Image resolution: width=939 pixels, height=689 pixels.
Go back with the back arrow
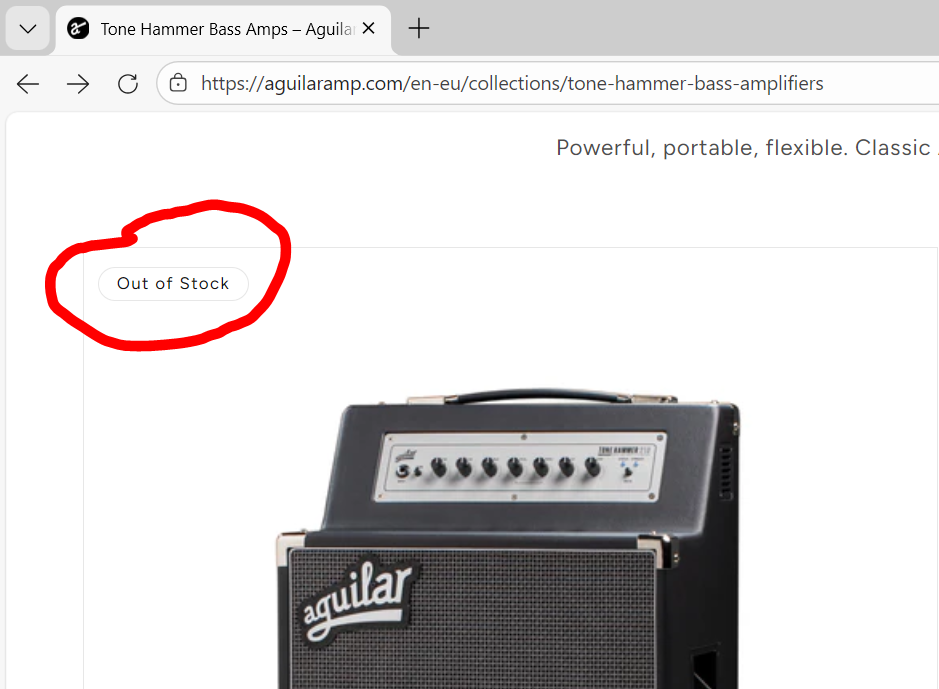tap(28, 84)
